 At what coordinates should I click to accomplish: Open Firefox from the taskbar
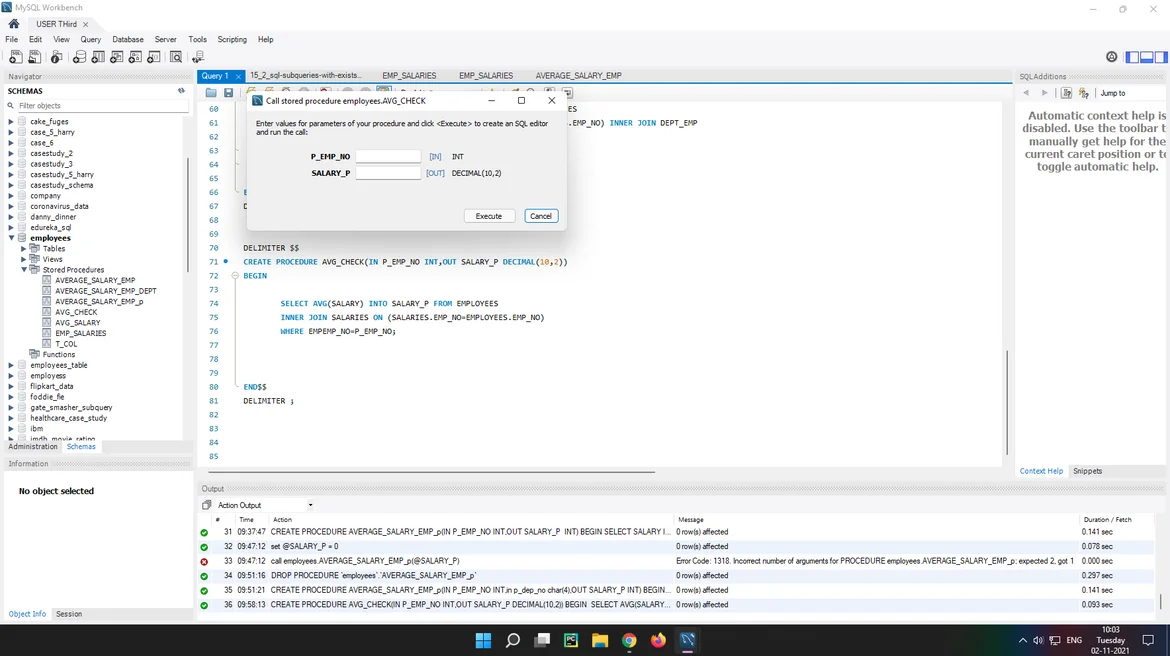pos(658,640)
